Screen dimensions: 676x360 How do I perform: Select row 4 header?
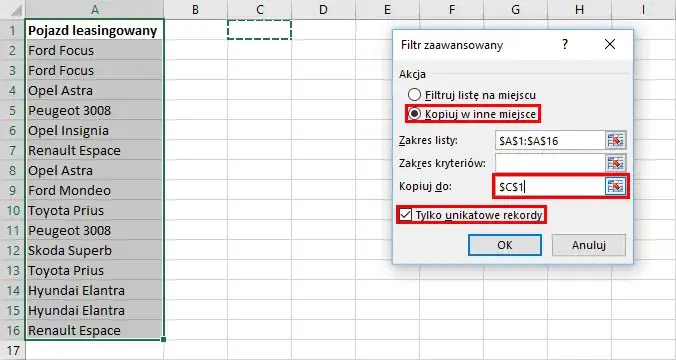tap(13, 91)
